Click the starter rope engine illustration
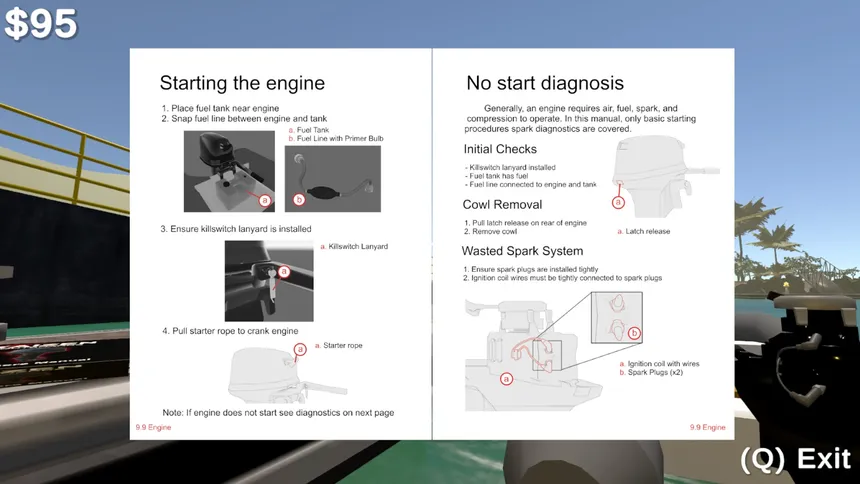The image size is (860, 484). pos(287,372)
